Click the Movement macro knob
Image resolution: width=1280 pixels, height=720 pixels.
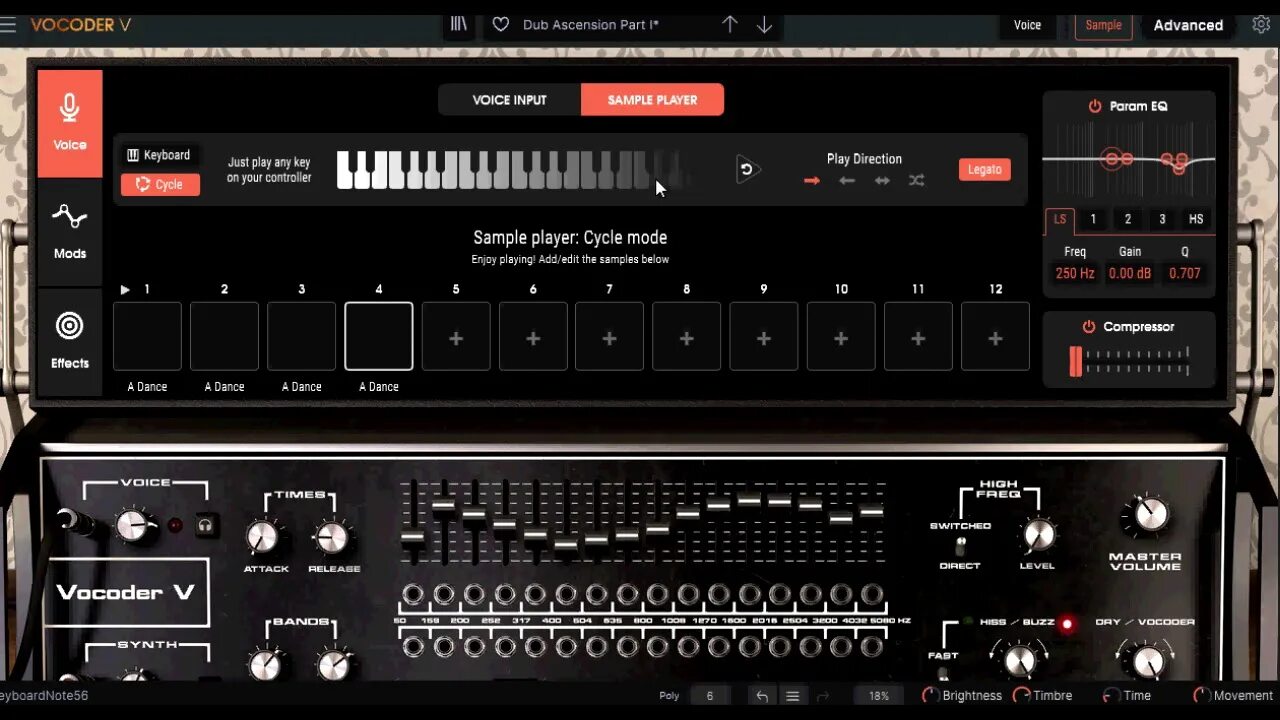click(x=1202, y=696)
